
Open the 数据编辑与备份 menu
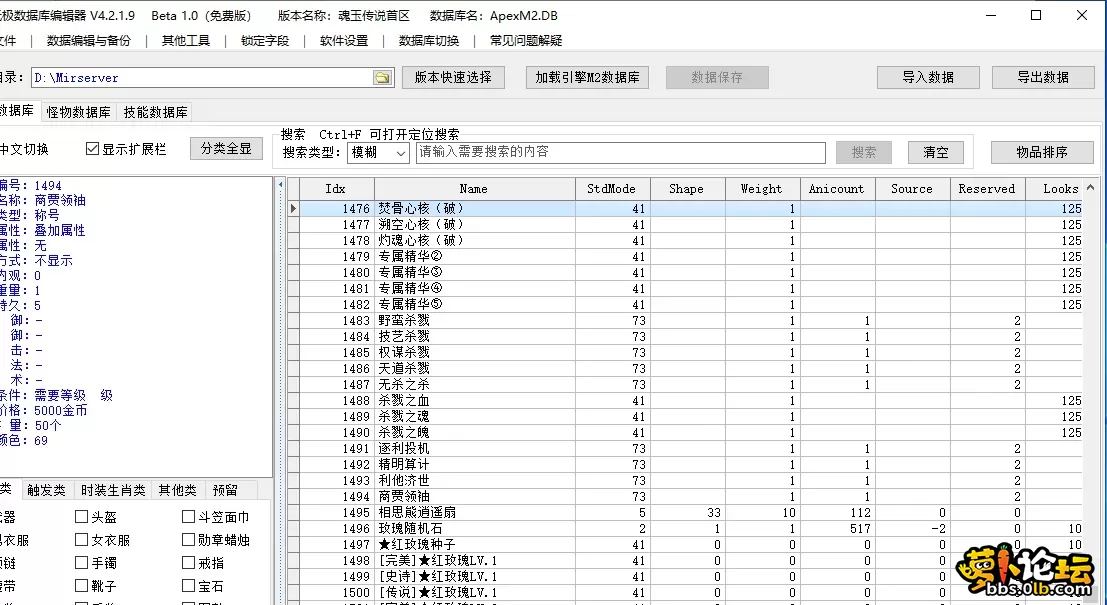[91, 40]
